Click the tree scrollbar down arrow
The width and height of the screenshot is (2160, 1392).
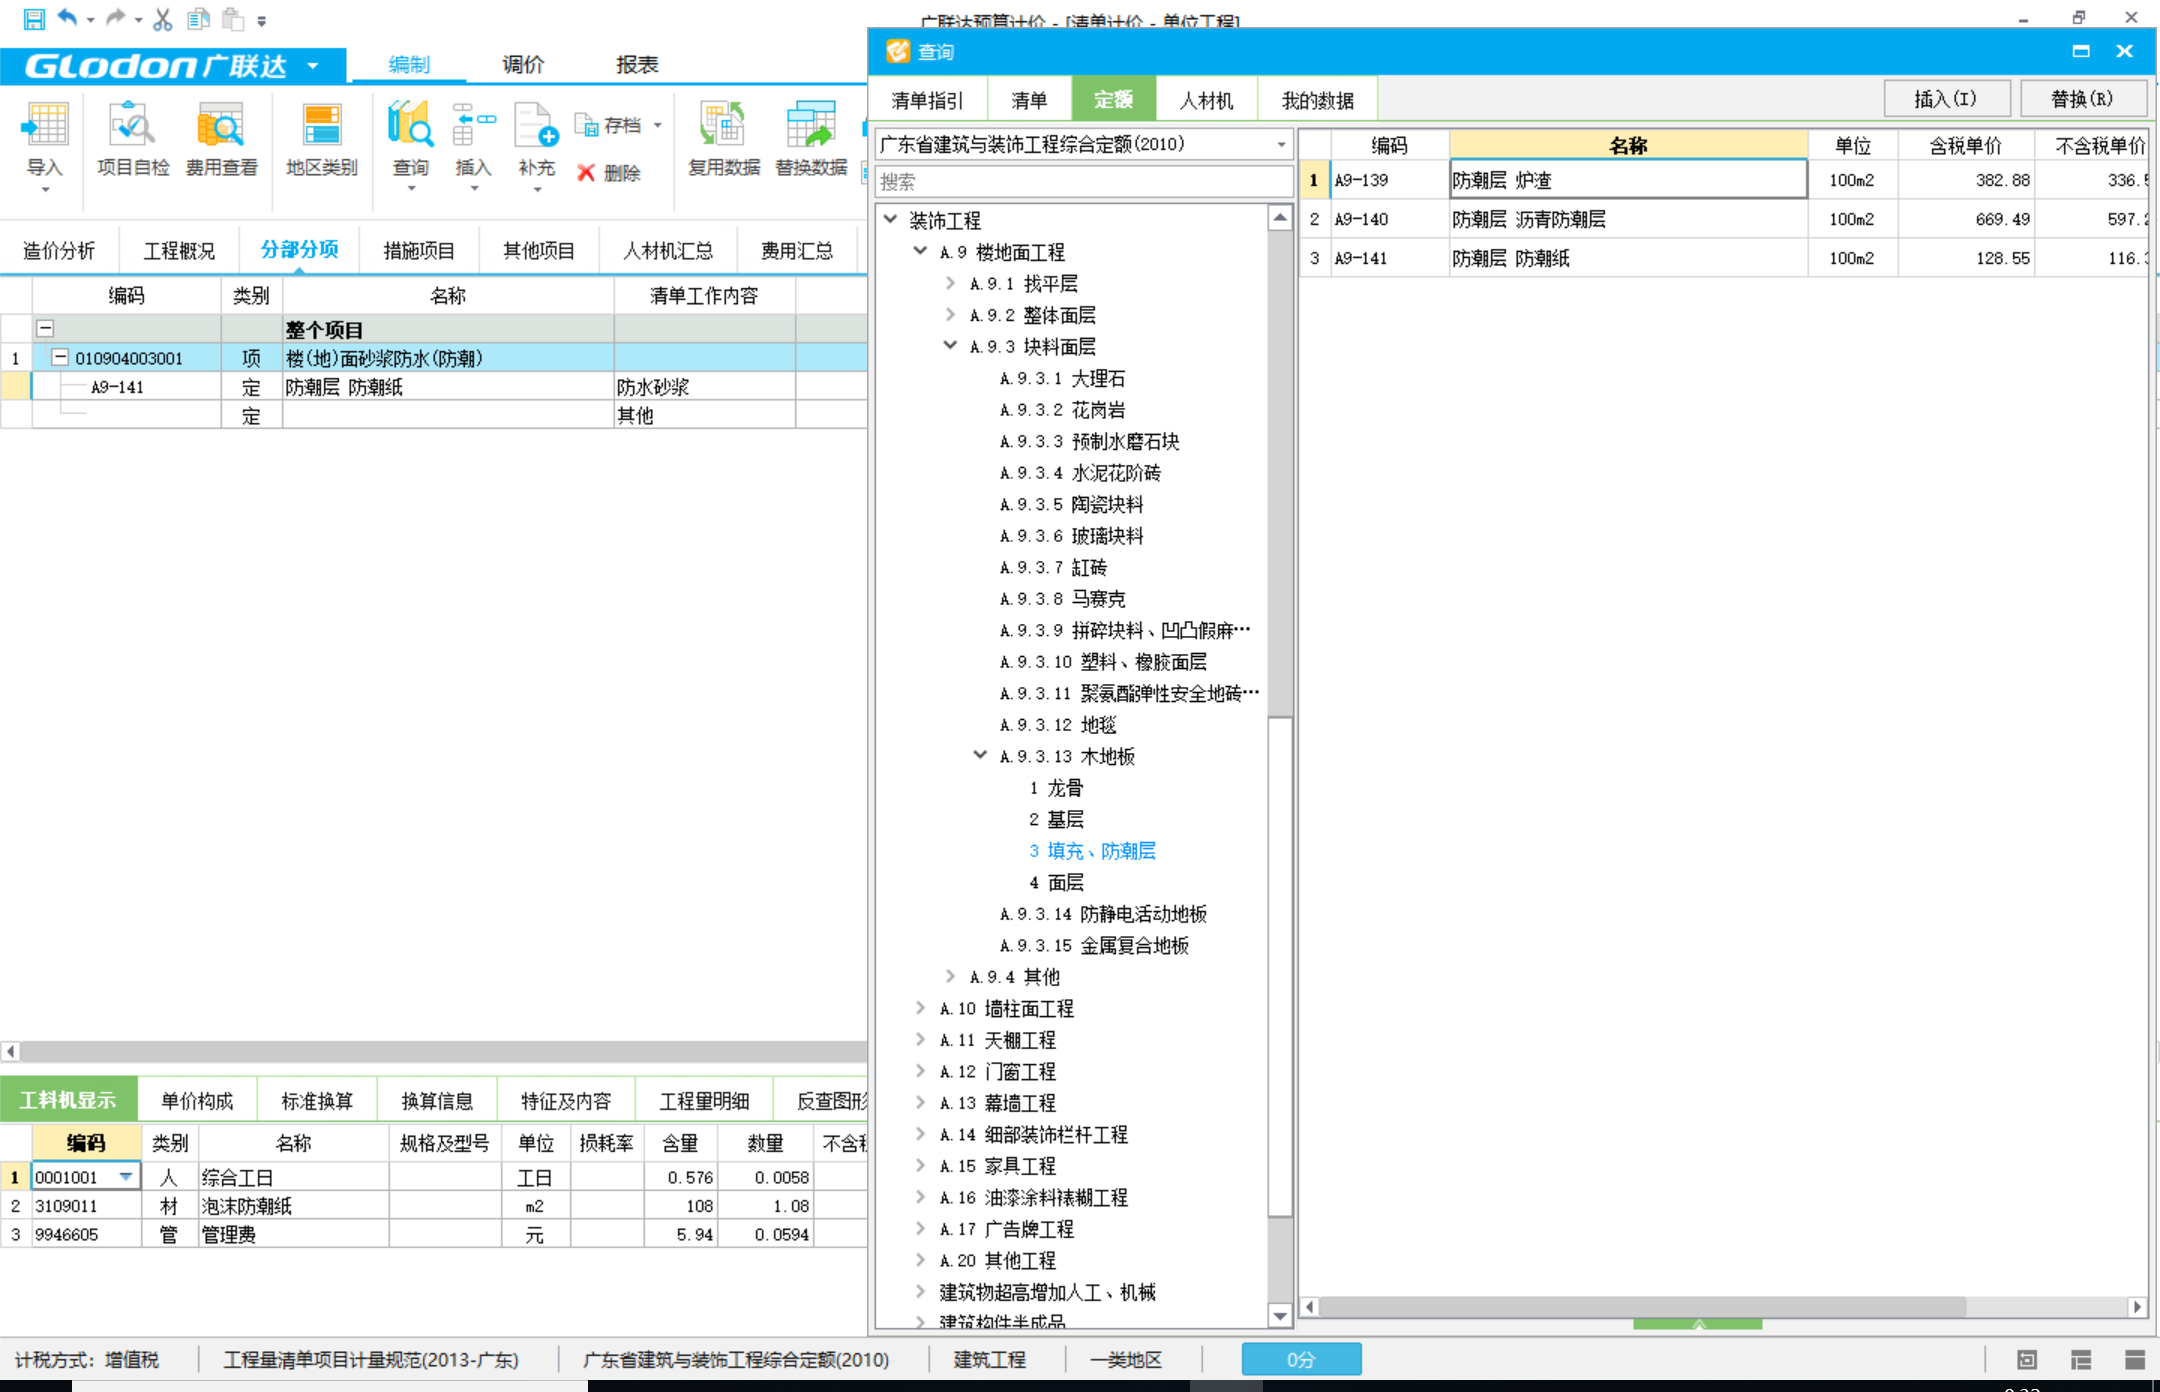pyautogui.click(x=1280, y=1316)
